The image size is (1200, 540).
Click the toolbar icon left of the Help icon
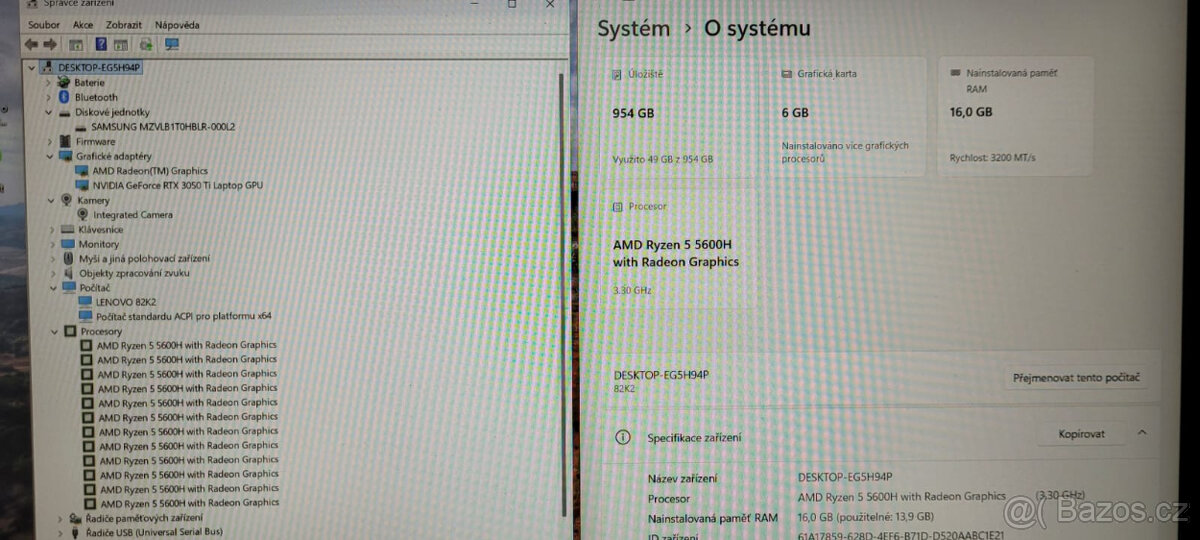point(75,44)
